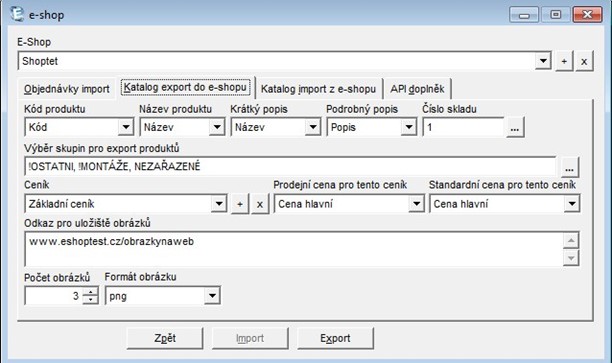Open product group selection ellipsis button
Image resolution: width=612 pixels, height=363 pixels.
[x=569, y=167]
